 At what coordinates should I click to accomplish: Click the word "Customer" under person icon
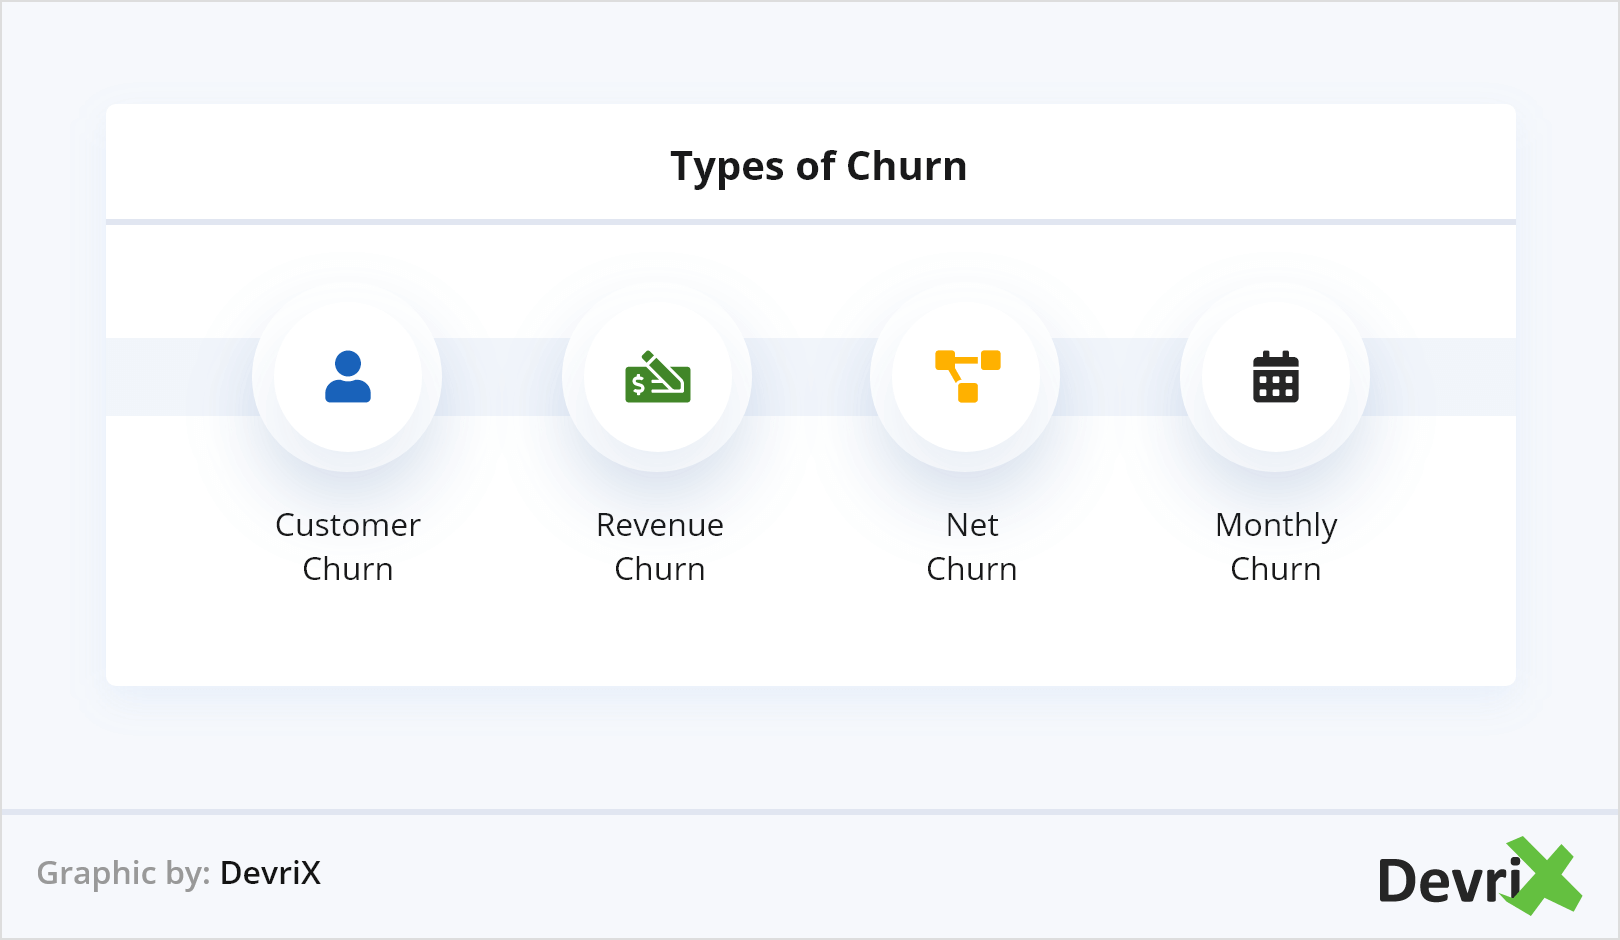(348, 525)
